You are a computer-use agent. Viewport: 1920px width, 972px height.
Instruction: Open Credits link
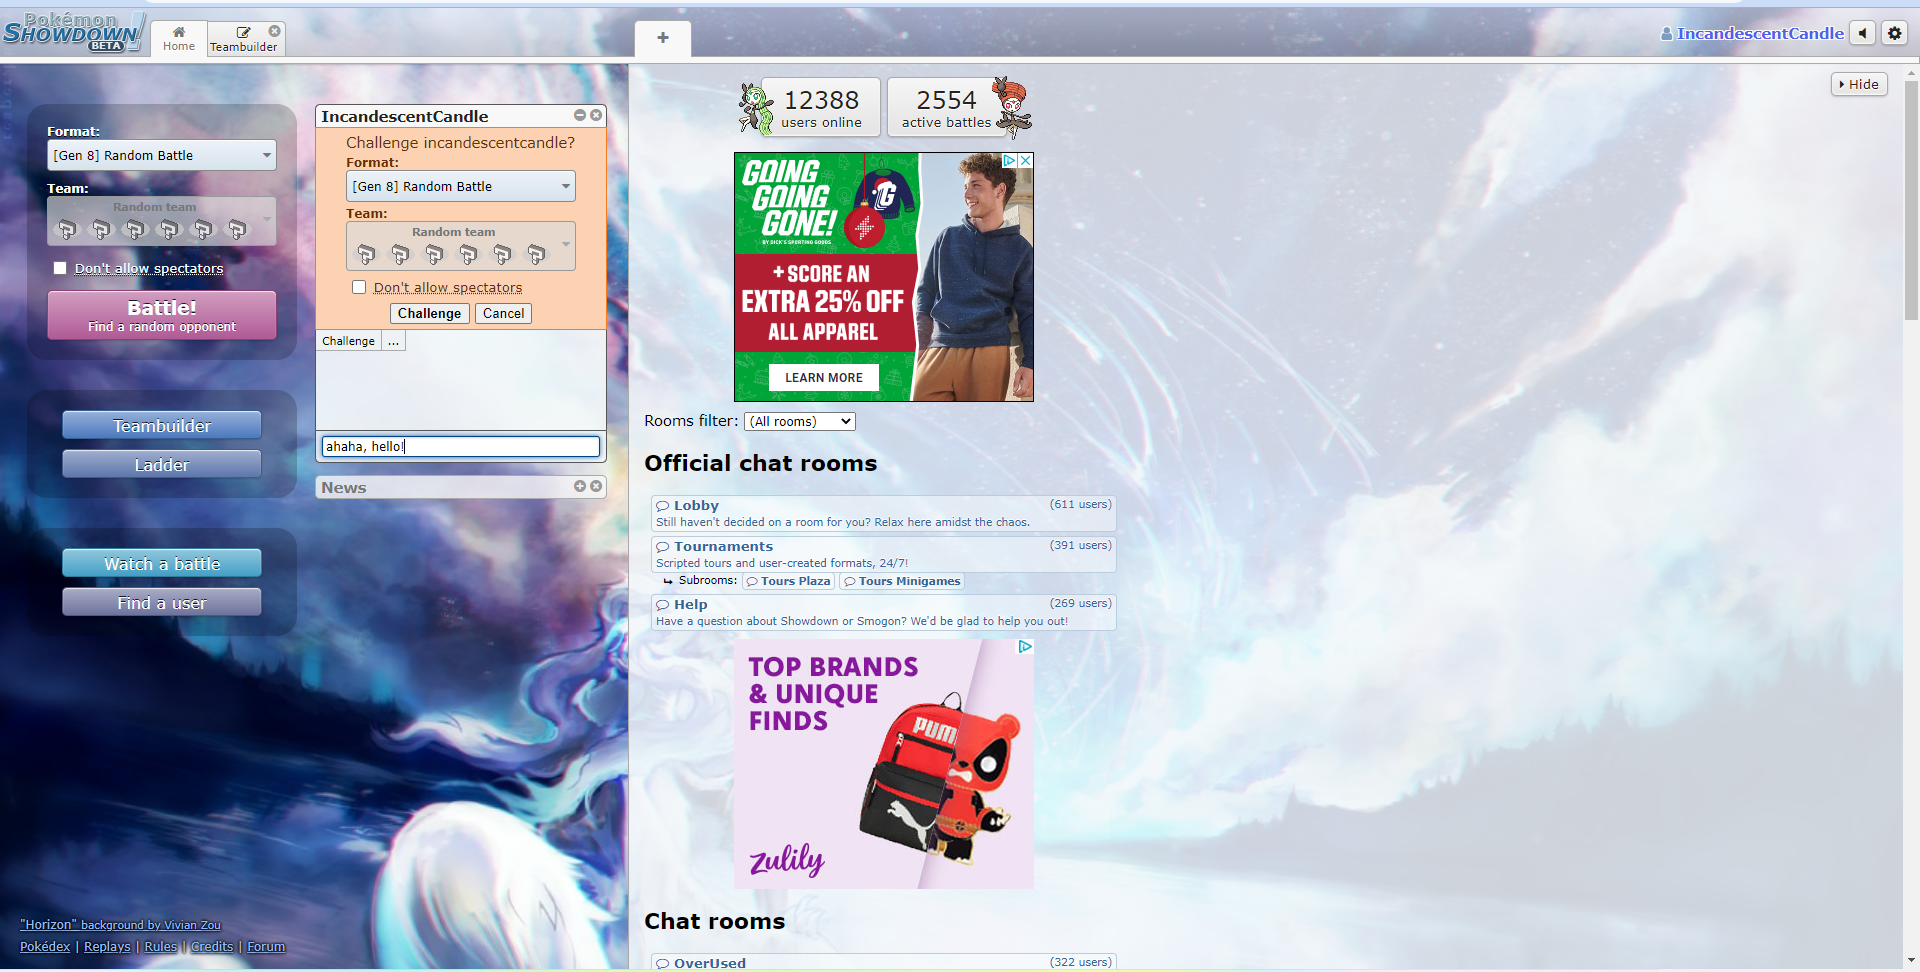click(x=212, y=946)
